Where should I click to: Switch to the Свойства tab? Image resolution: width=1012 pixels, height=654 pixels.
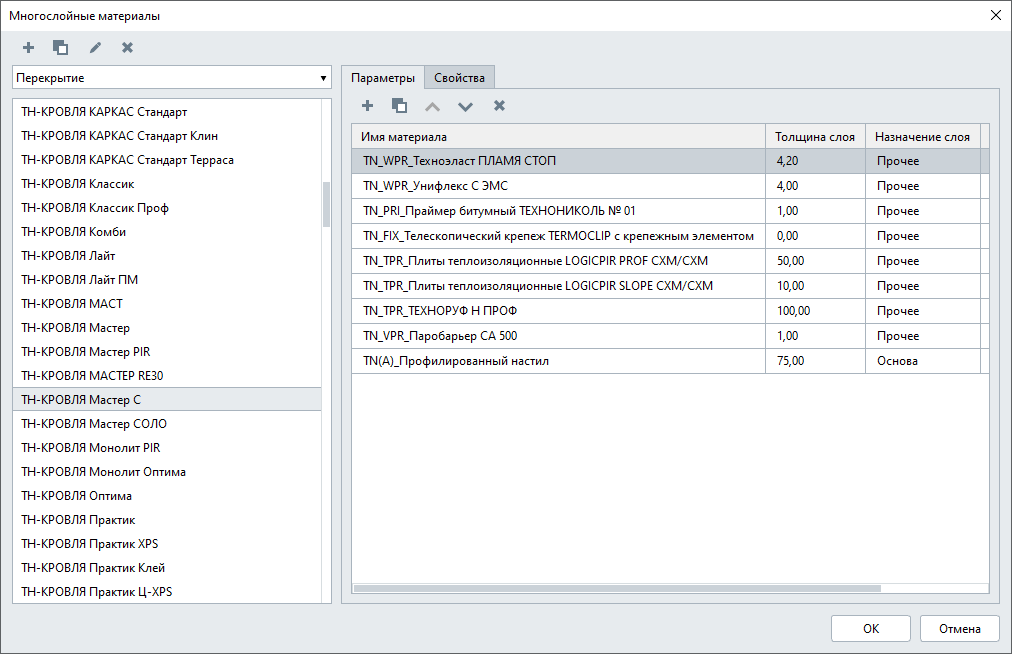click(x=459, y=78)
